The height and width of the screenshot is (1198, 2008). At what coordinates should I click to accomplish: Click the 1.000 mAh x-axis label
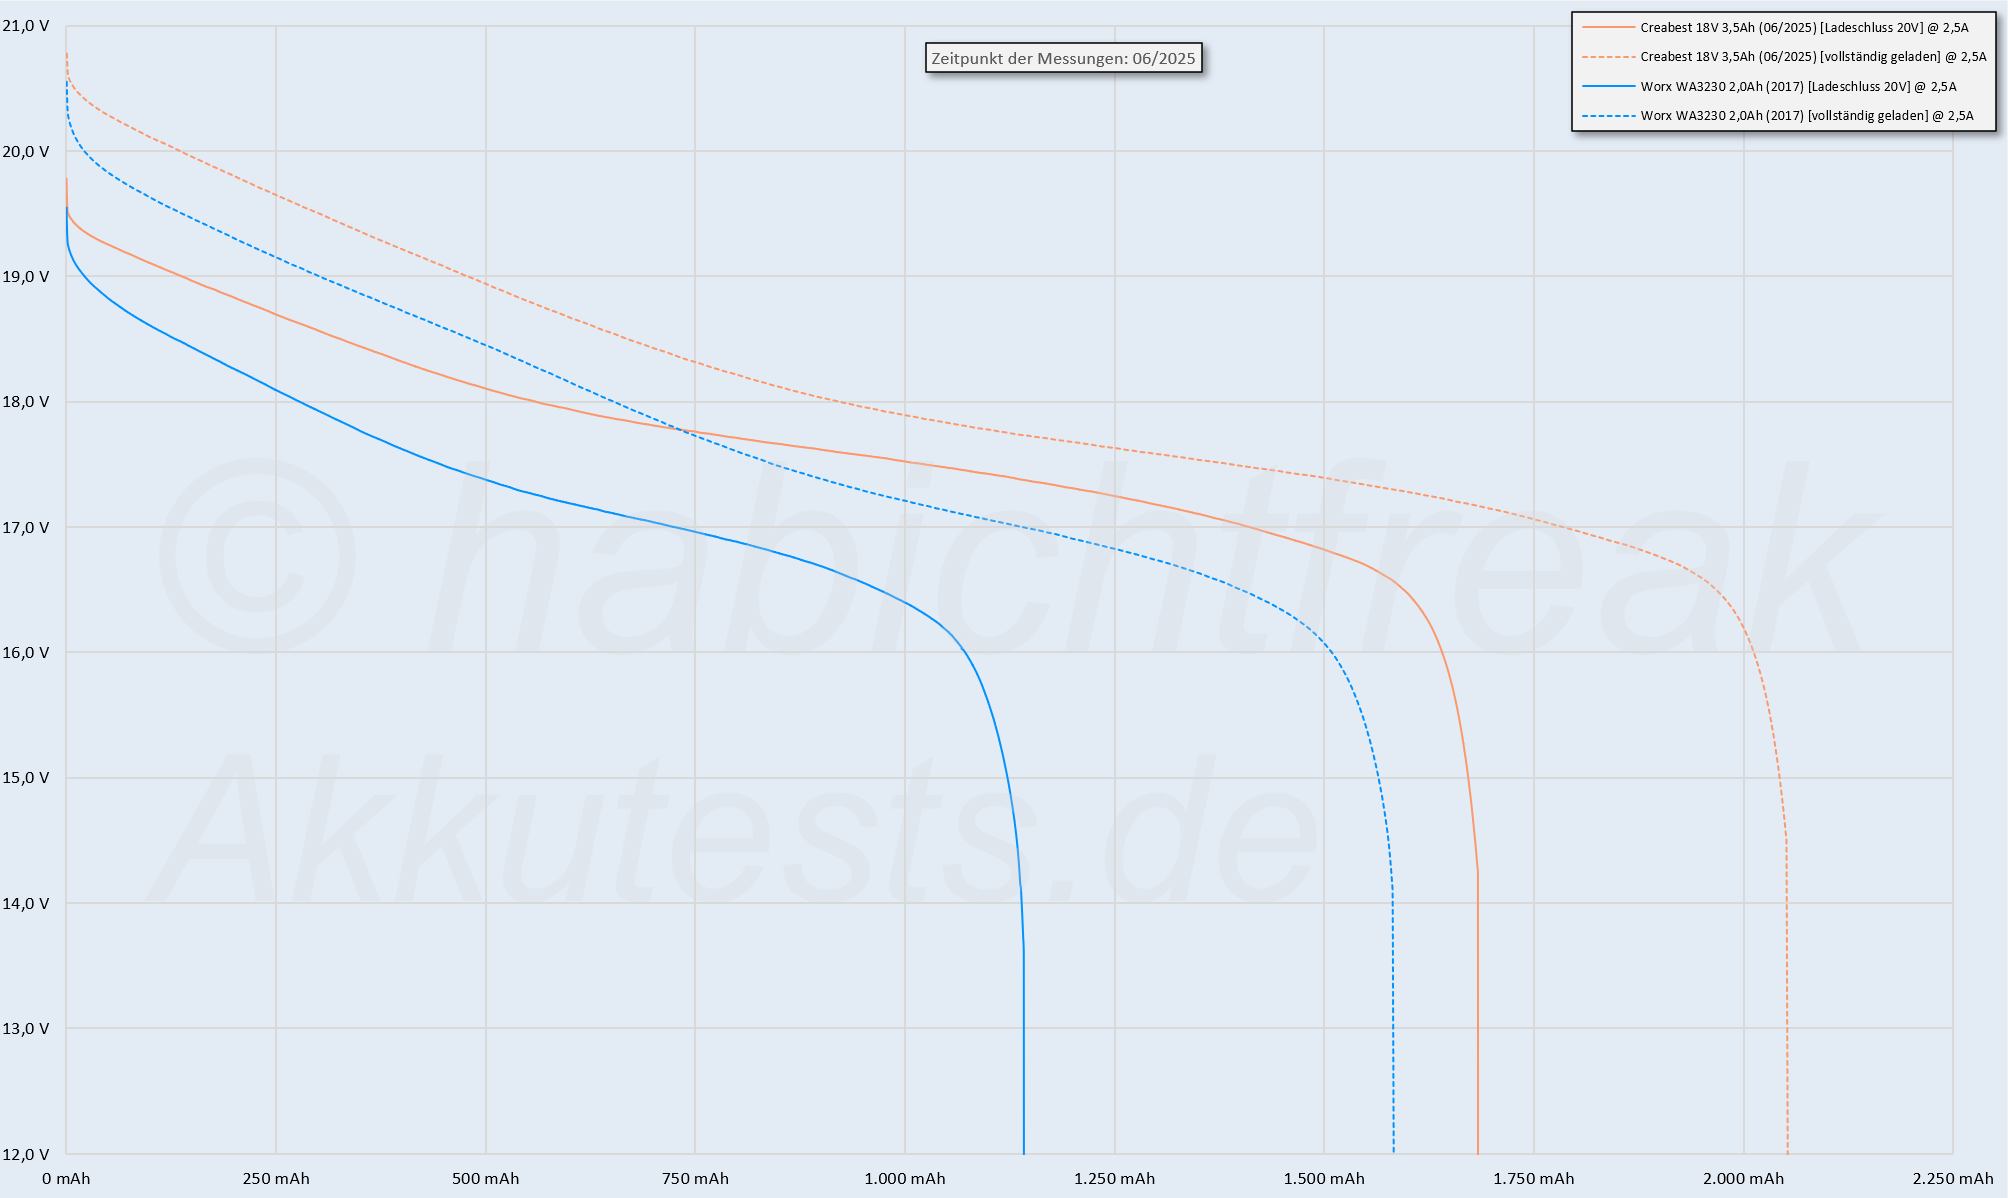905,1179
